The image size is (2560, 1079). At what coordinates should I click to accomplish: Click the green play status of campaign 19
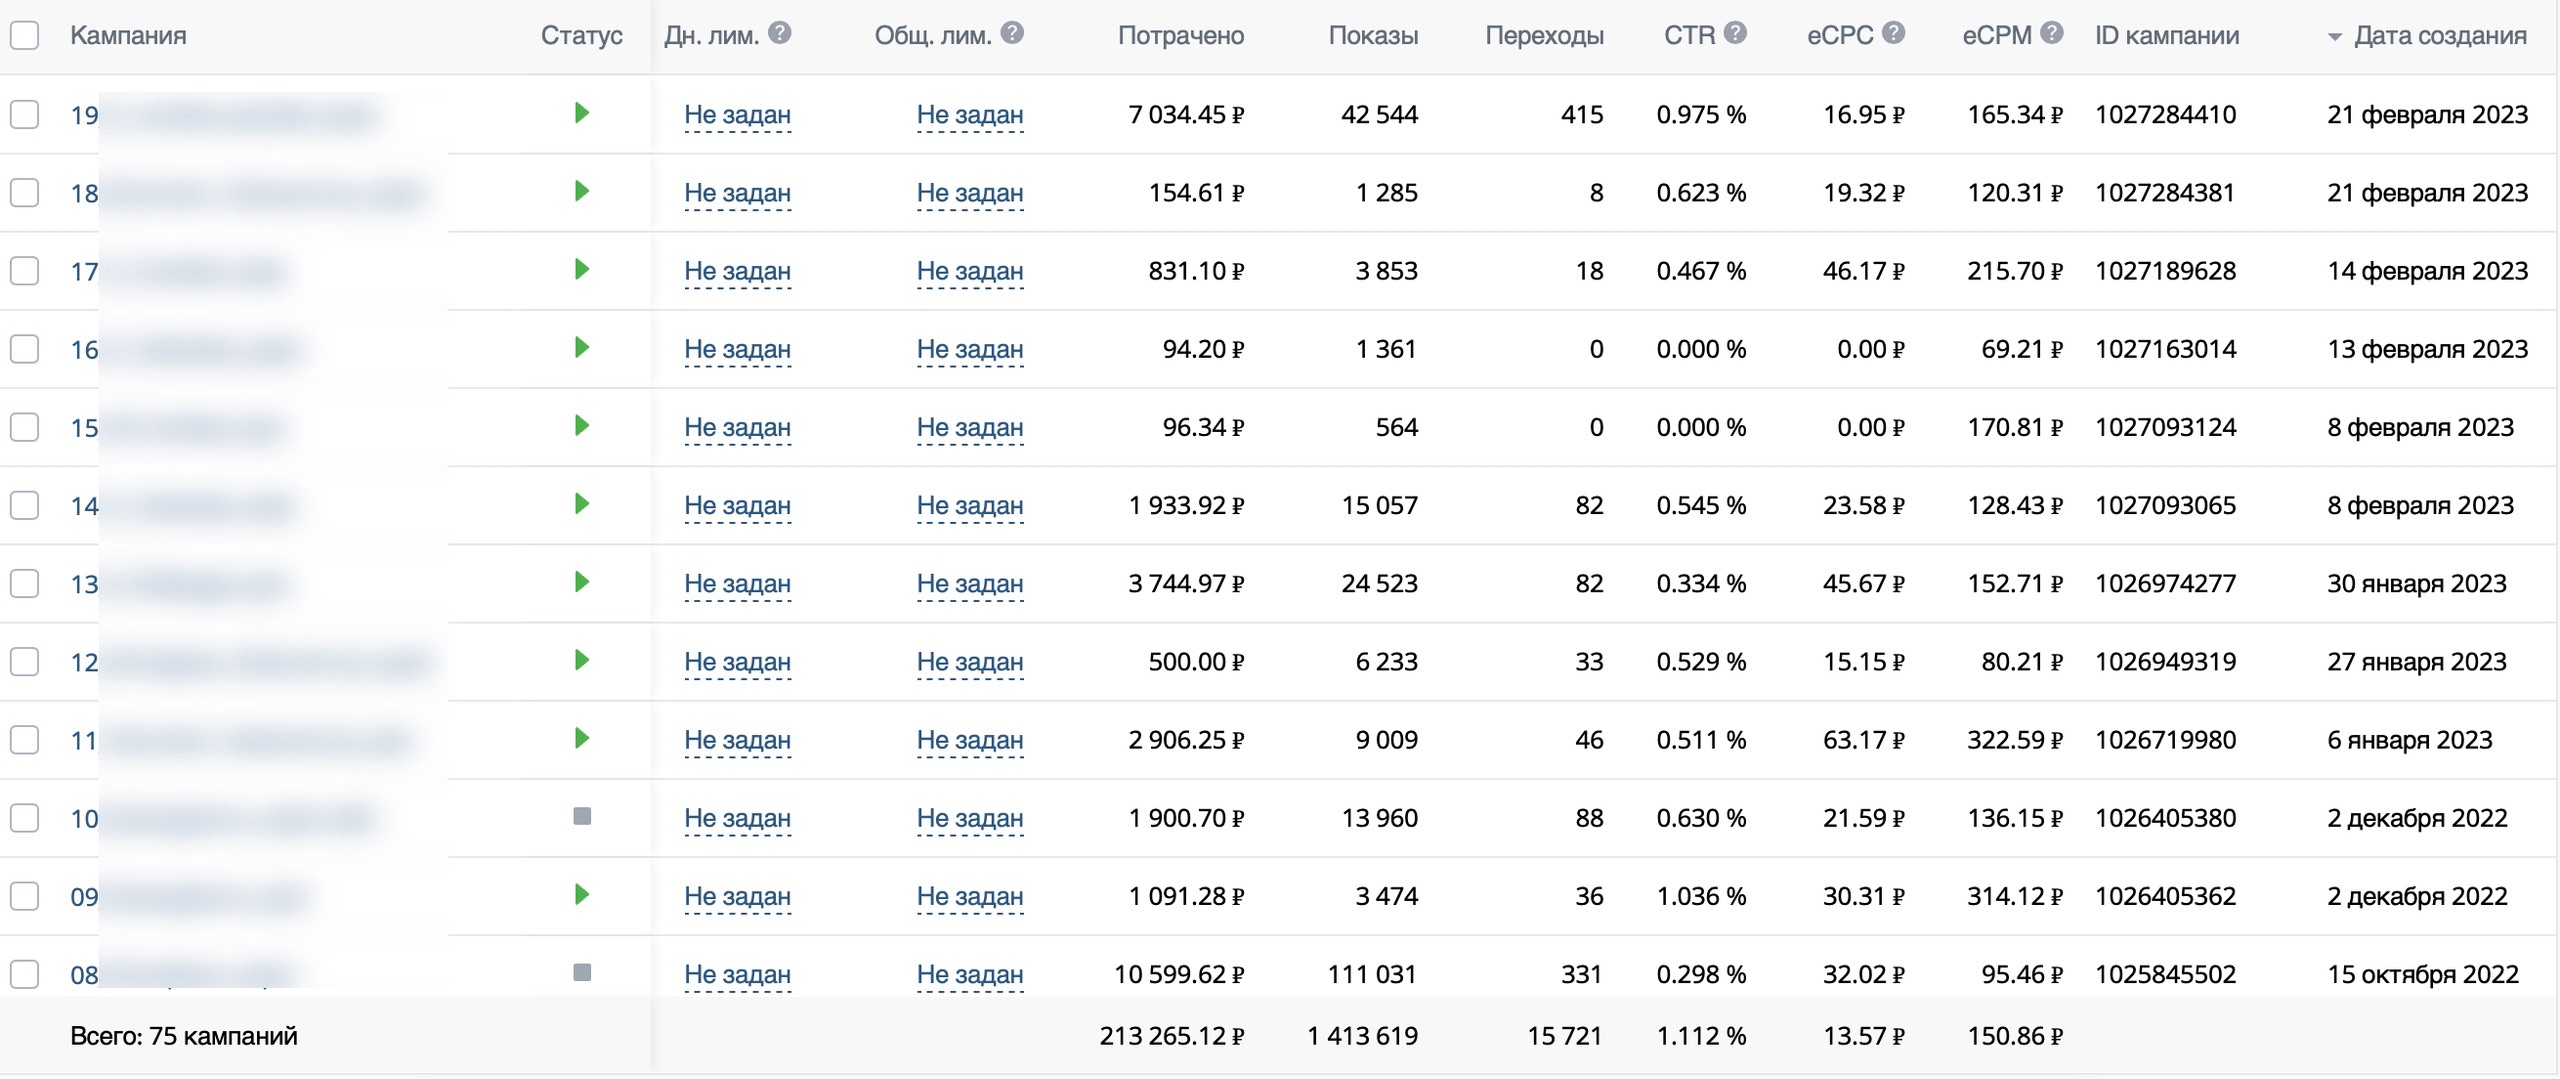pos(582,113)
